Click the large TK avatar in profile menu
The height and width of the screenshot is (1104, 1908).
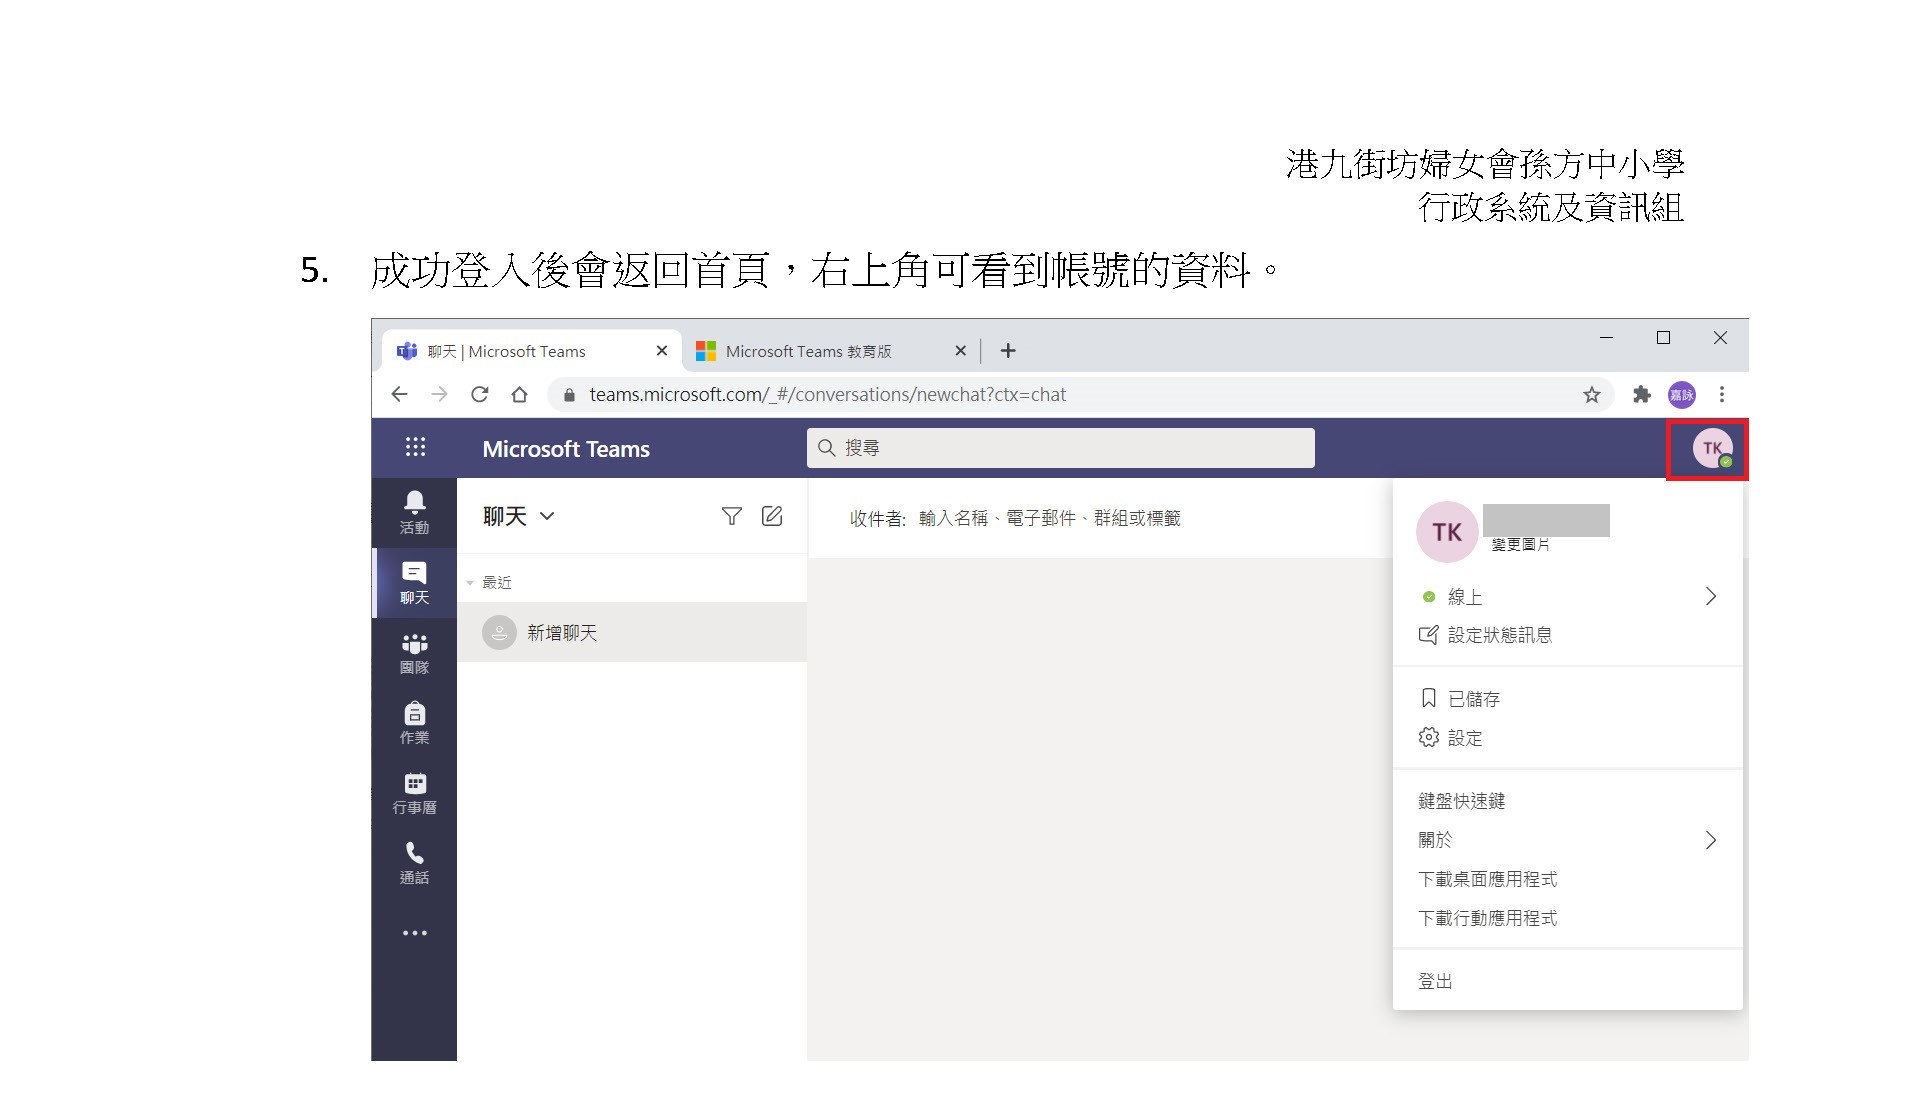pos(1447,532)
